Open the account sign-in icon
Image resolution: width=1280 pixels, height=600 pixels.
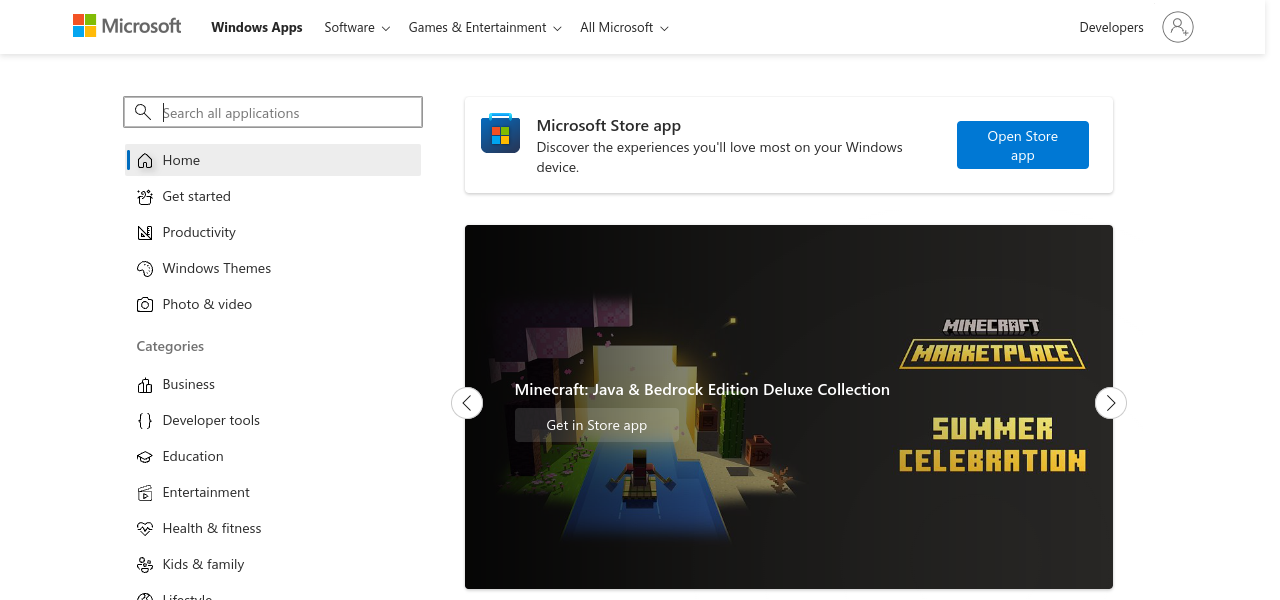pyautogui.click(x=1177, y=27)
